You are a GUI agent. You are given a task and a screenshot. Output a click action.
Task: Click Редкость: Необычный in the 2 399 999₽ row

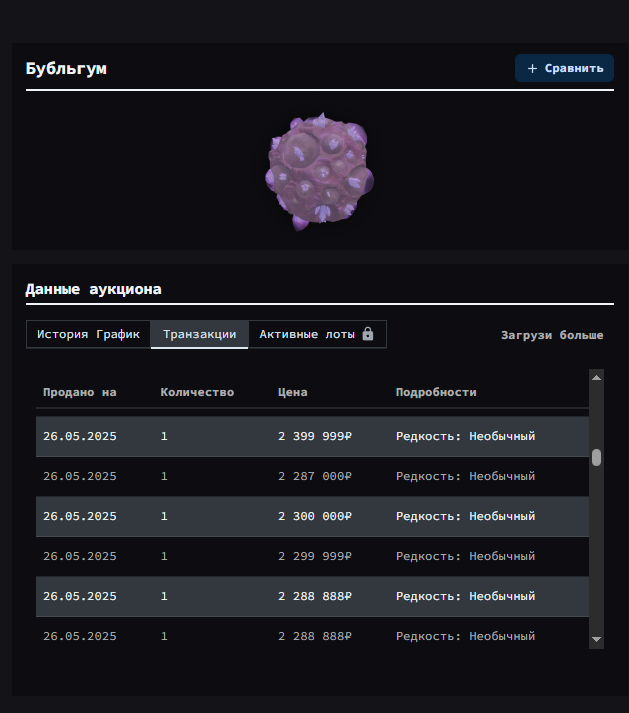[465, 436]
